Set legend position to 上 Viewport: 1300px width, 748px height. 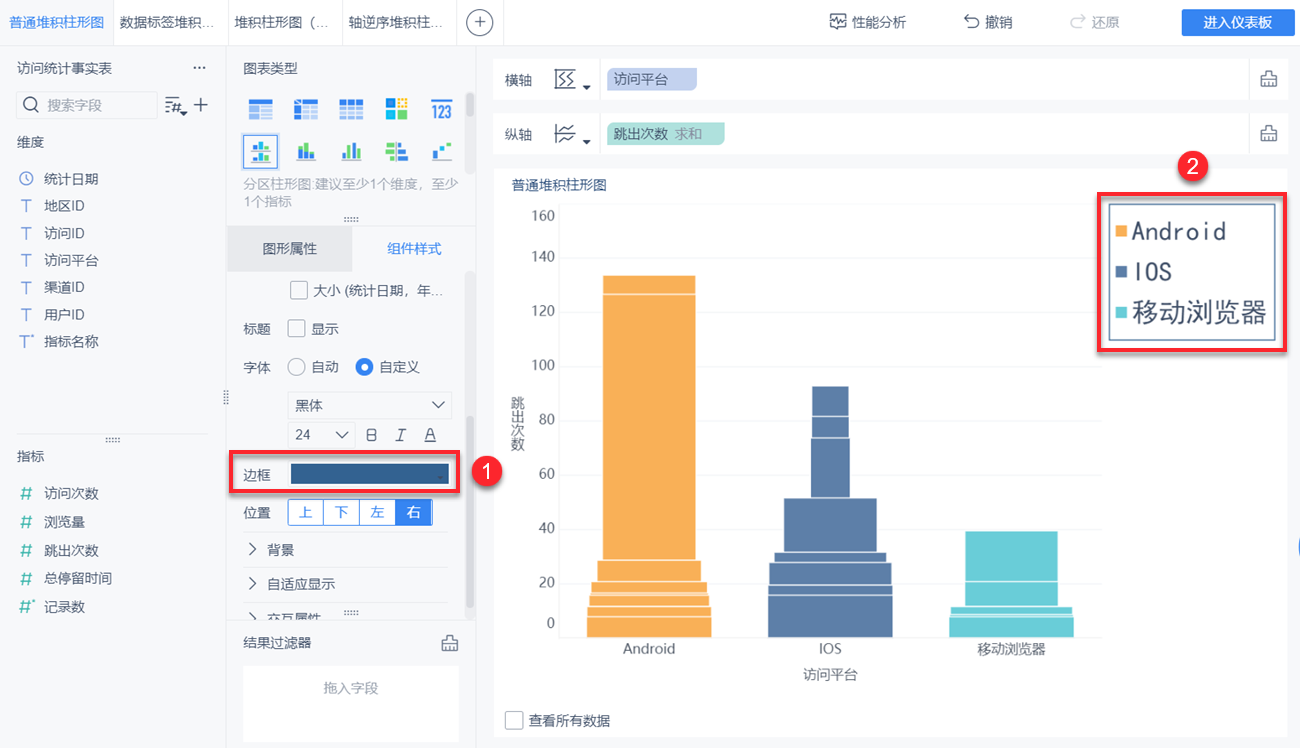tap(306, 513)
